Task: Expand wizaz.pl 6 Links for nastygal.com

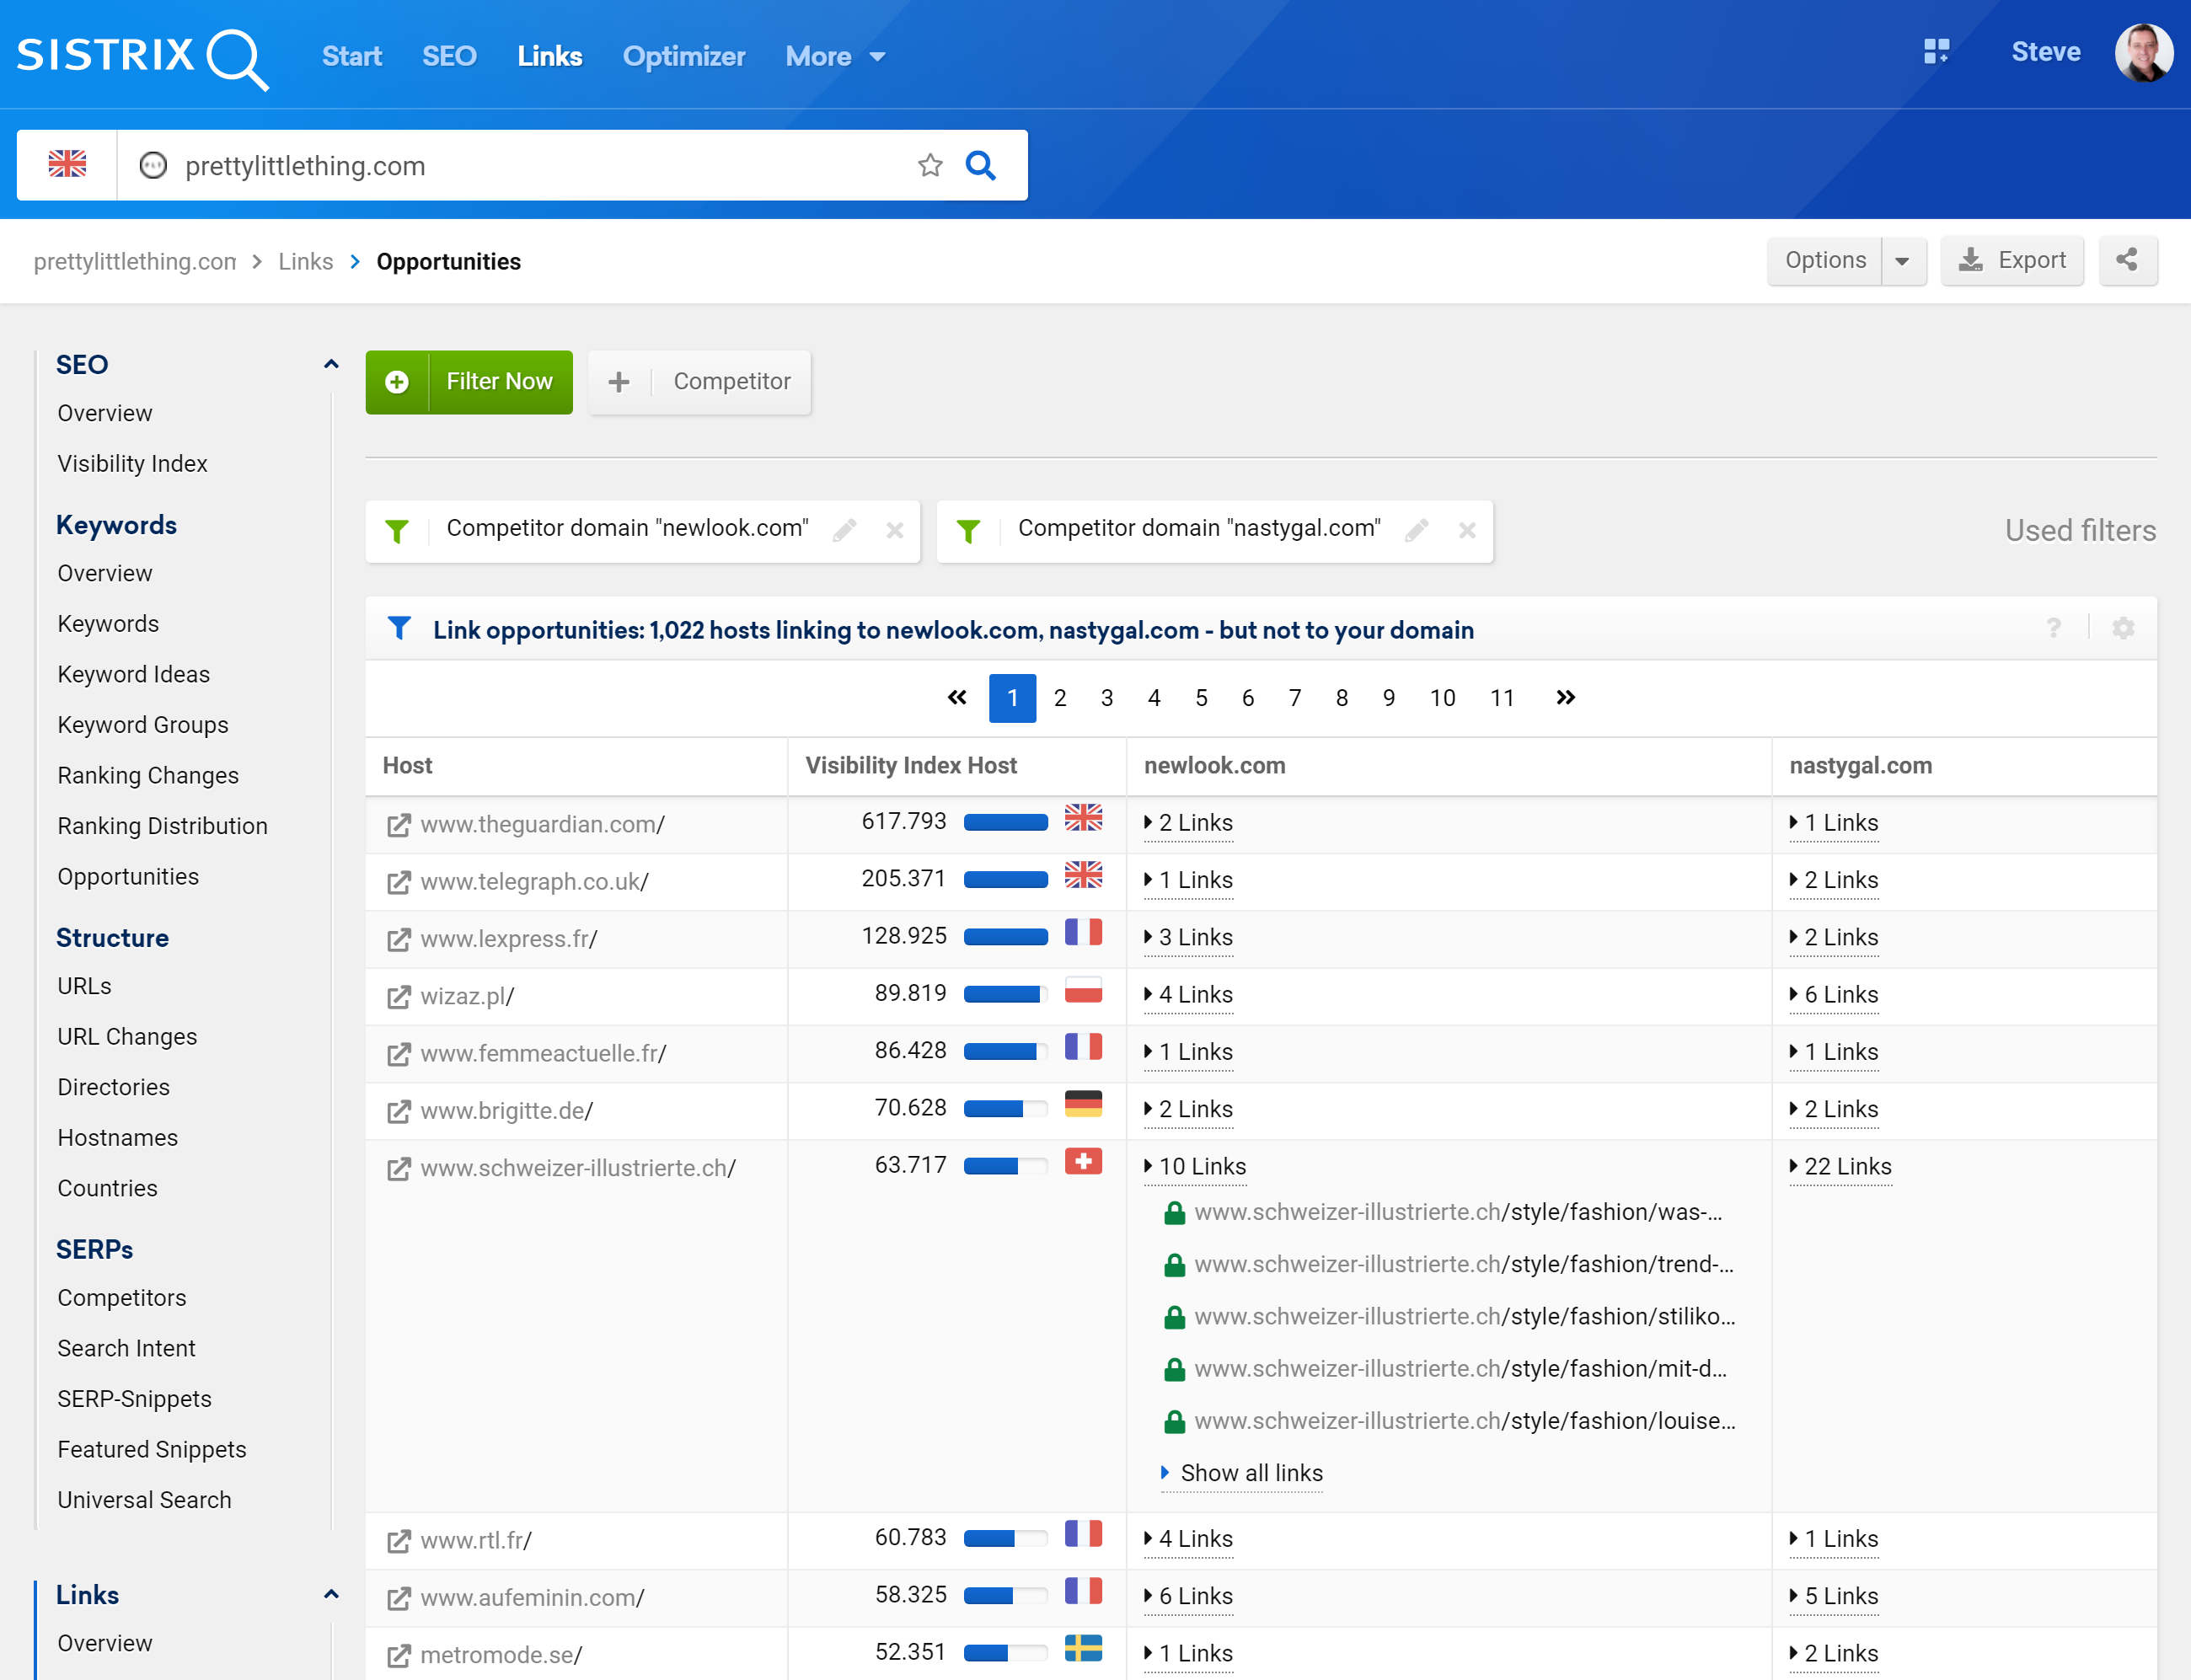Action: pyautogui.click(x=1834, y=995)
